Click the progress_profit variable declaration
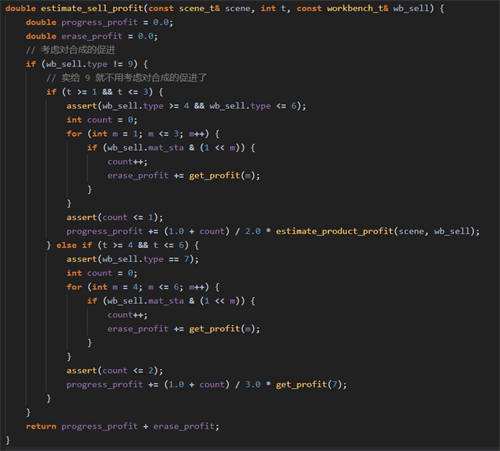This screenshot has width=500, height=451. point(99,22)
